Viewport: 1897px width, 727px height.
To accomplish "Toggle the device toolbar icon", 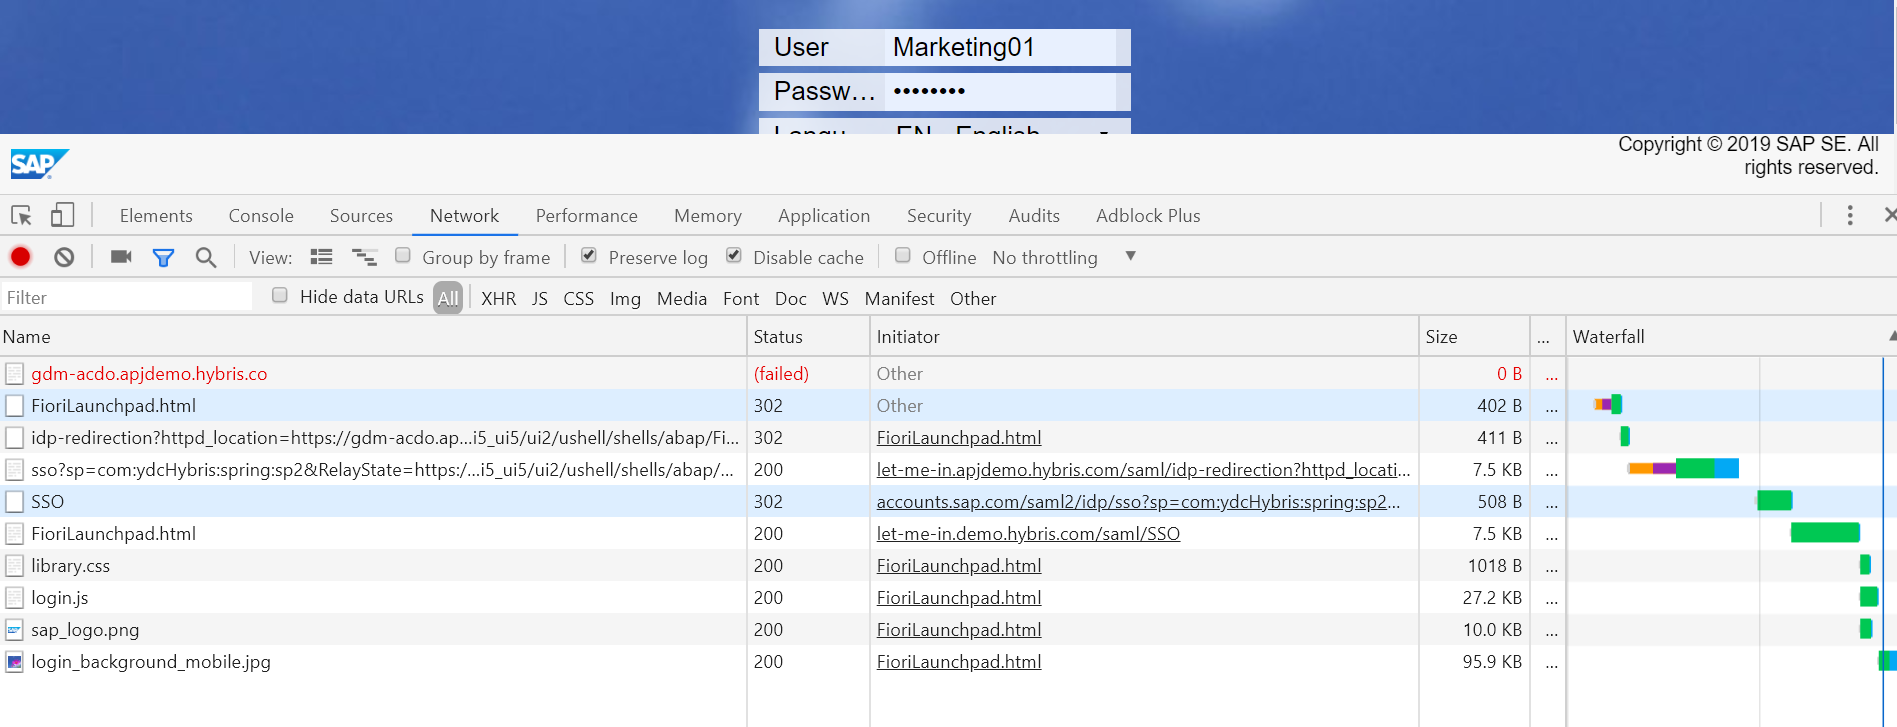I will 63,215.
